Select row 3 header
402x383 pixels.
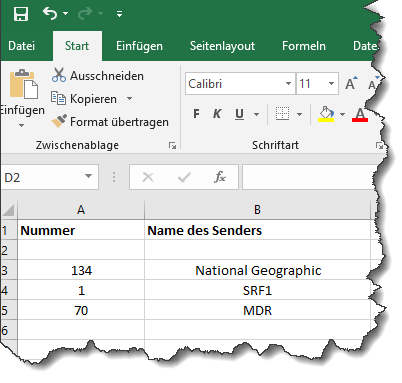pyautogui.click(x=9, y=270)
